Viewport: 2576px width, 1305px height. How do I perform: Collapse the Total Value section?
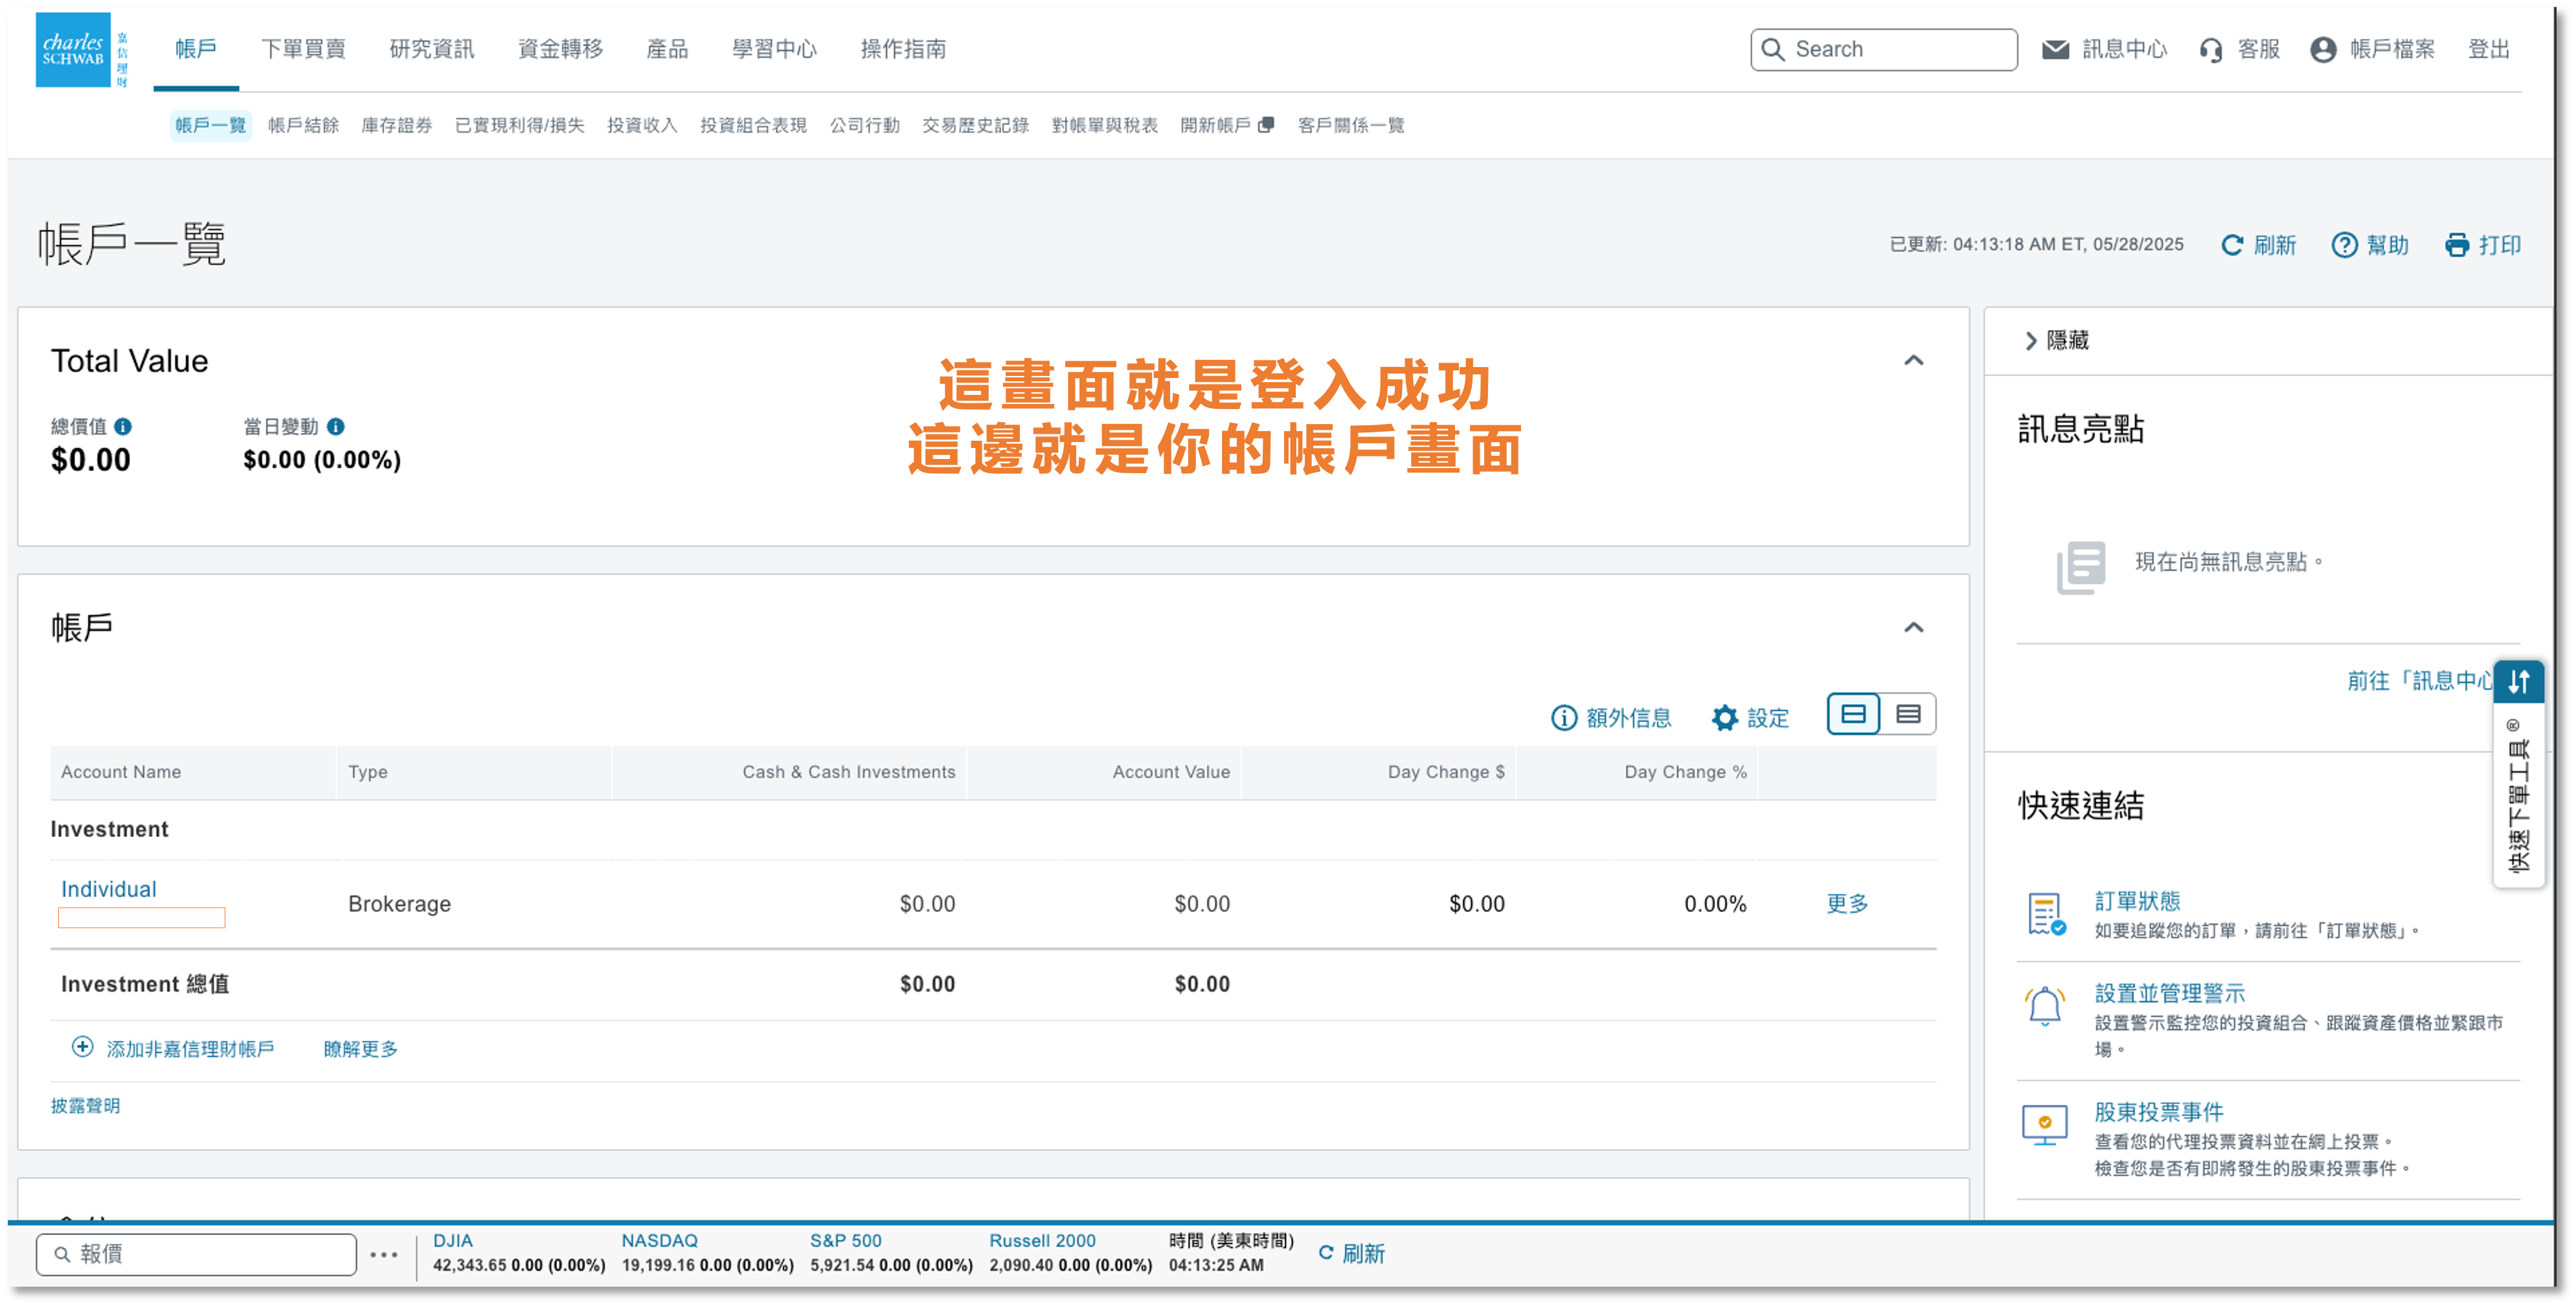click(x=1915, y=360)
